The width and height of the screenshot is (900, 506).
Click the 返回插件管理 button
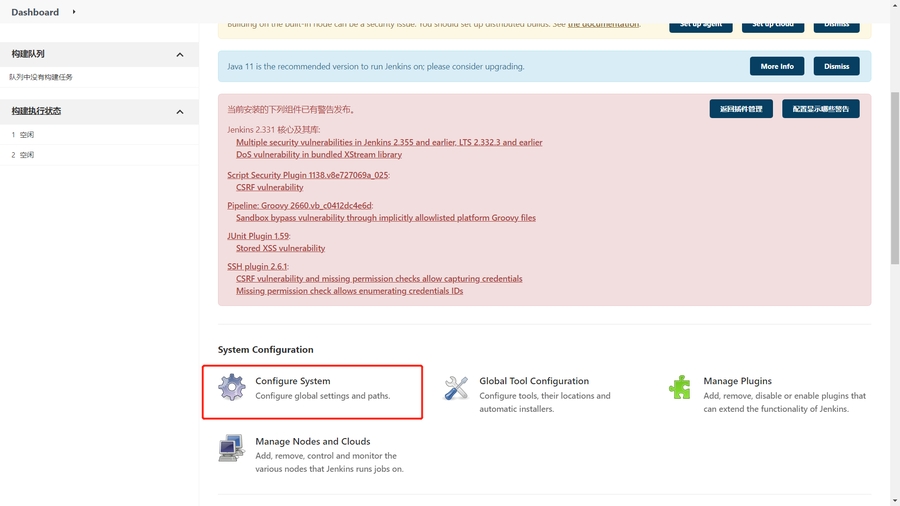tap(741, 108)
